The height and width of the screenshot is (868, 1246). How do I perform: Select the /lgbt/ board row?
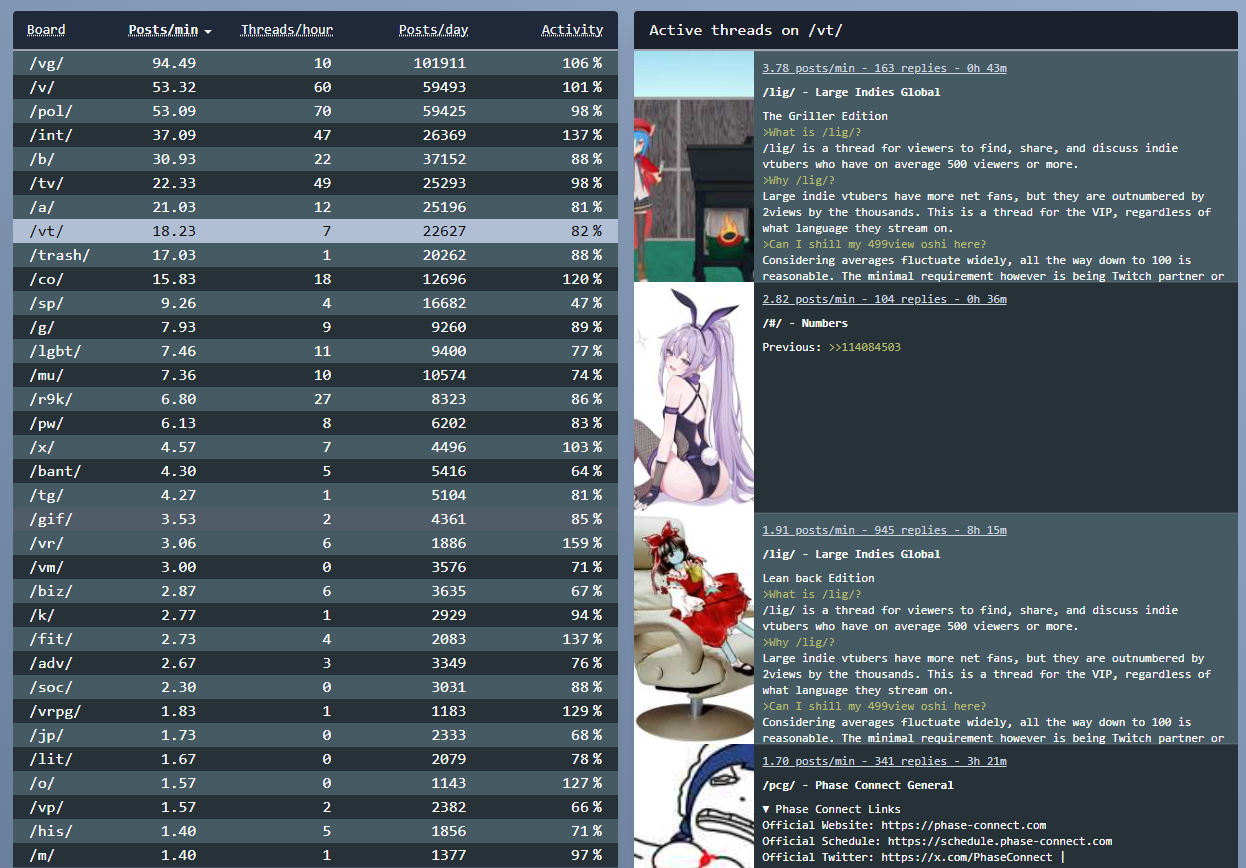click(315, 351)
